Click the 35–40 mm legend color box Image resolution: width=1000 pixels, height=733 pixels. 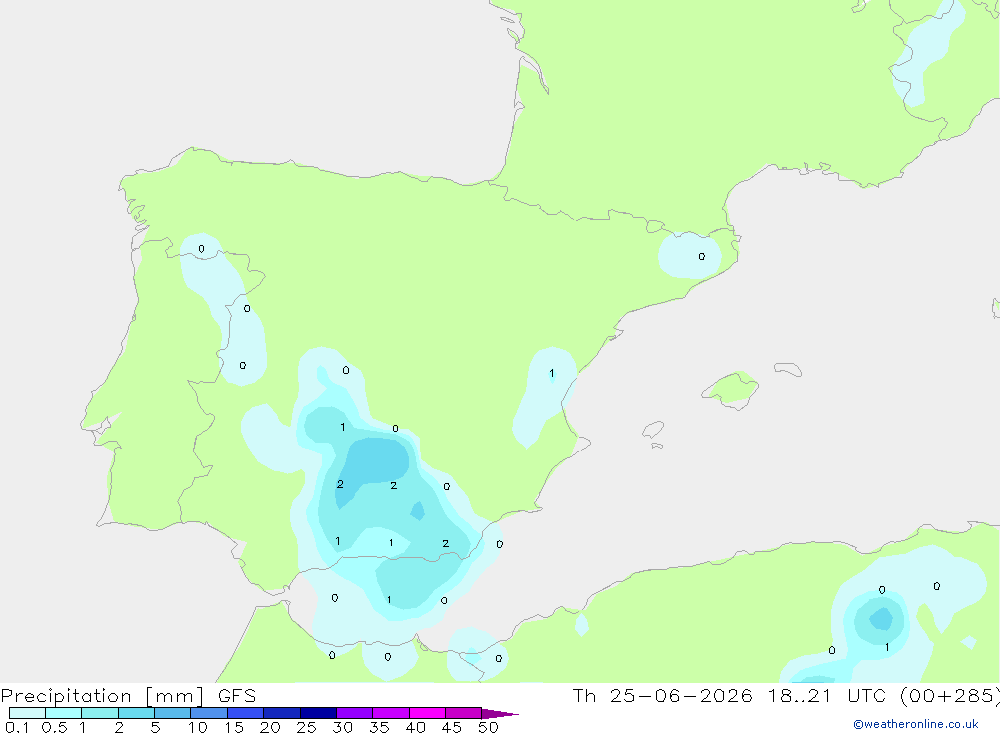pyautogui.click(x=391, y=713)
